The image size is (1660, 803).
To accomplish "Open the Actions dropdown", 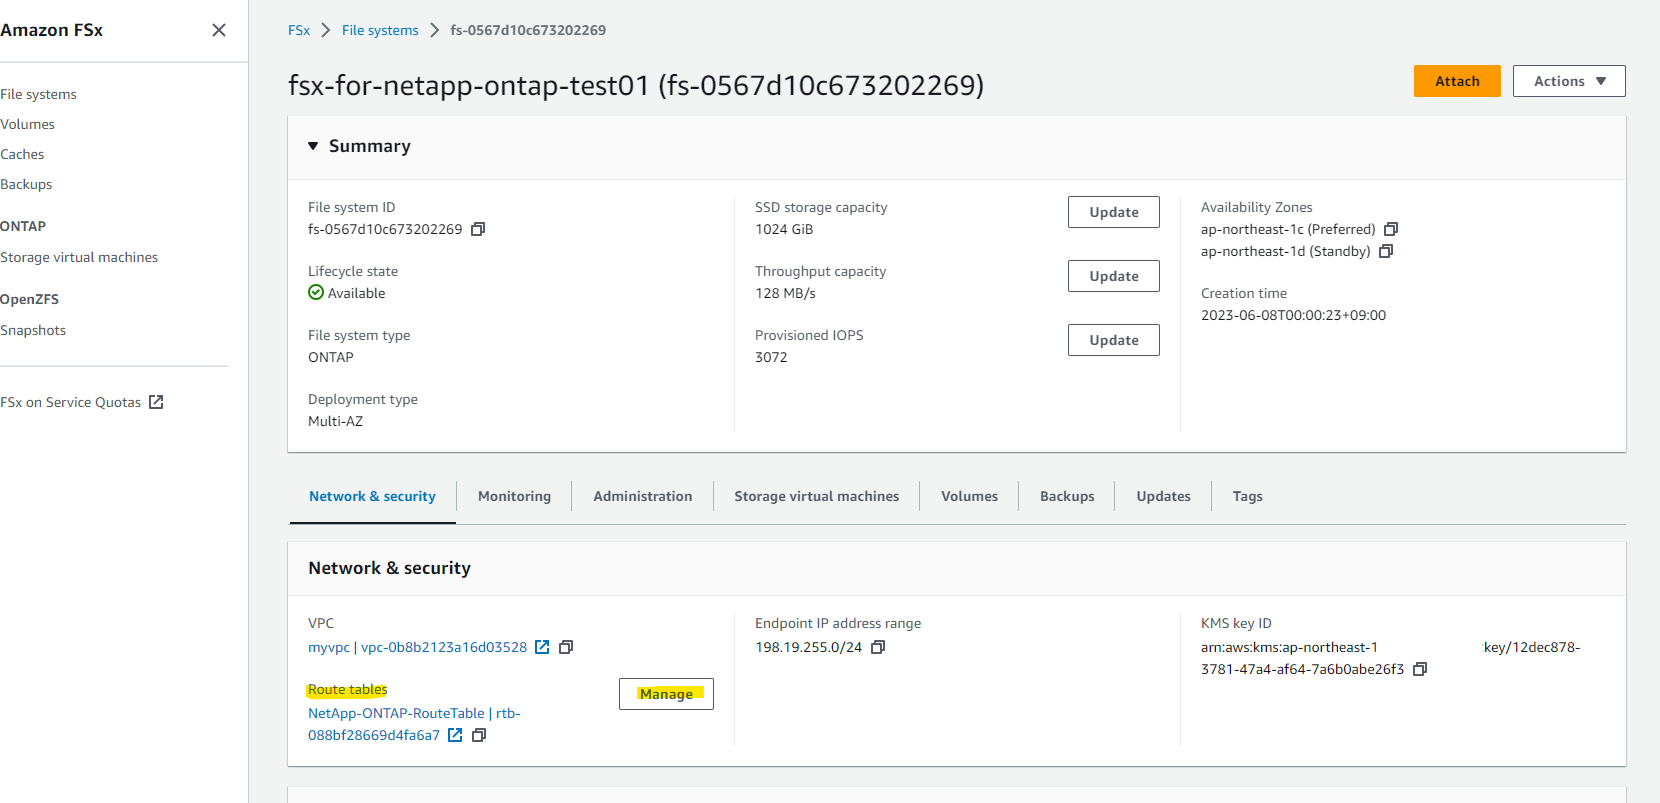I will (1569, 81).
